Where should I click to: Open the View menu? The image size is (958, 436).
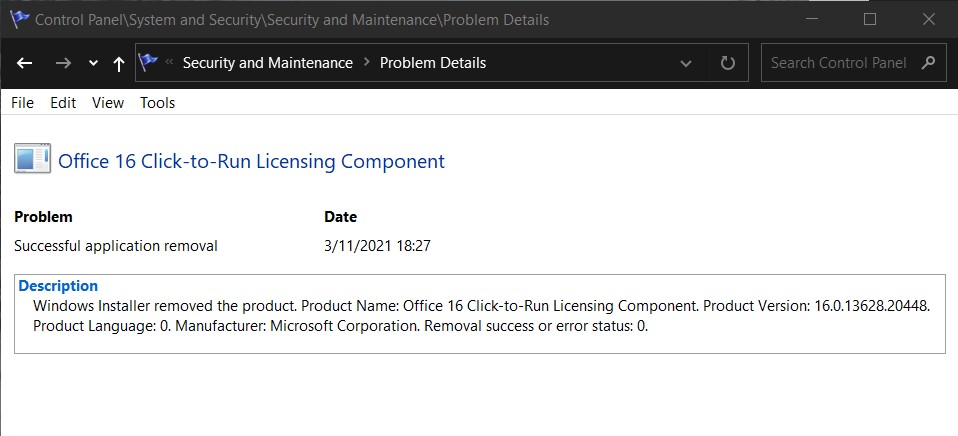point(108,103)
